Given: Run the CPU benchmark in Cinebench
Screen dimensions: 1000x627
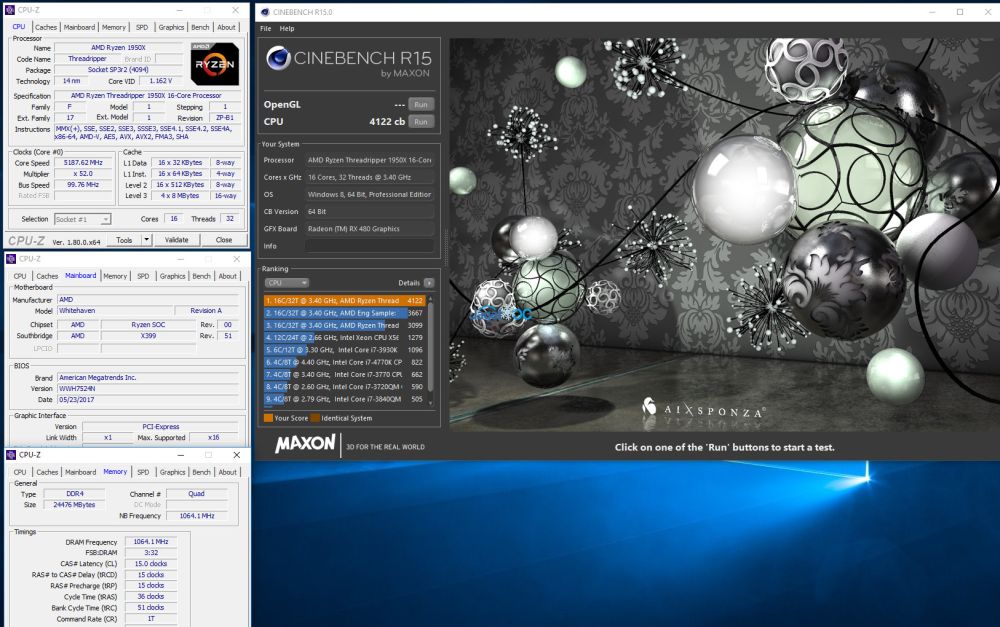Looking at the screenshot, I should pyautogui.click(x=420, y=121).
